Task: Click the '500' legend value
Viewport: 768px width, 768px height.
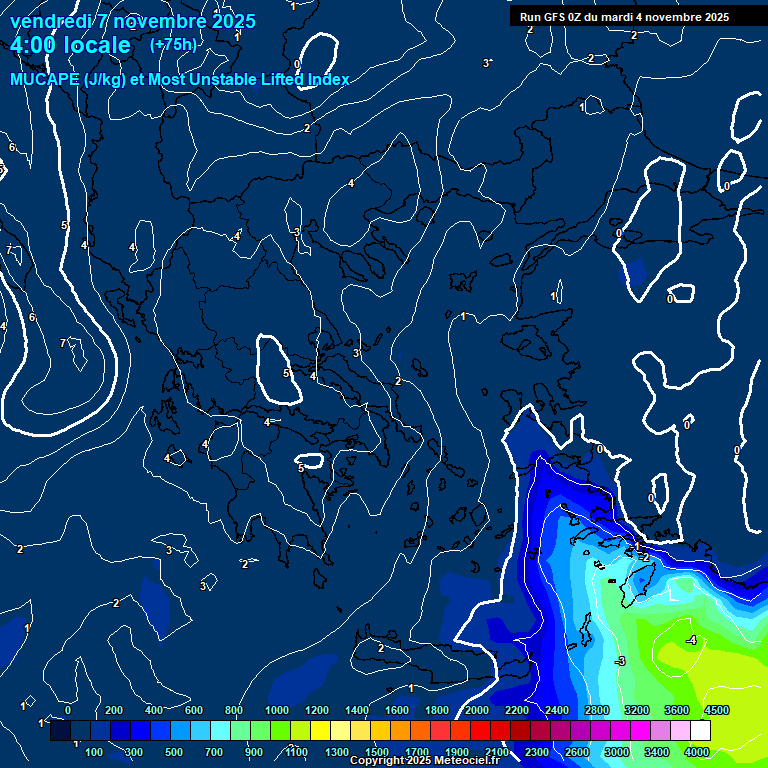Action: coord(173,752)
